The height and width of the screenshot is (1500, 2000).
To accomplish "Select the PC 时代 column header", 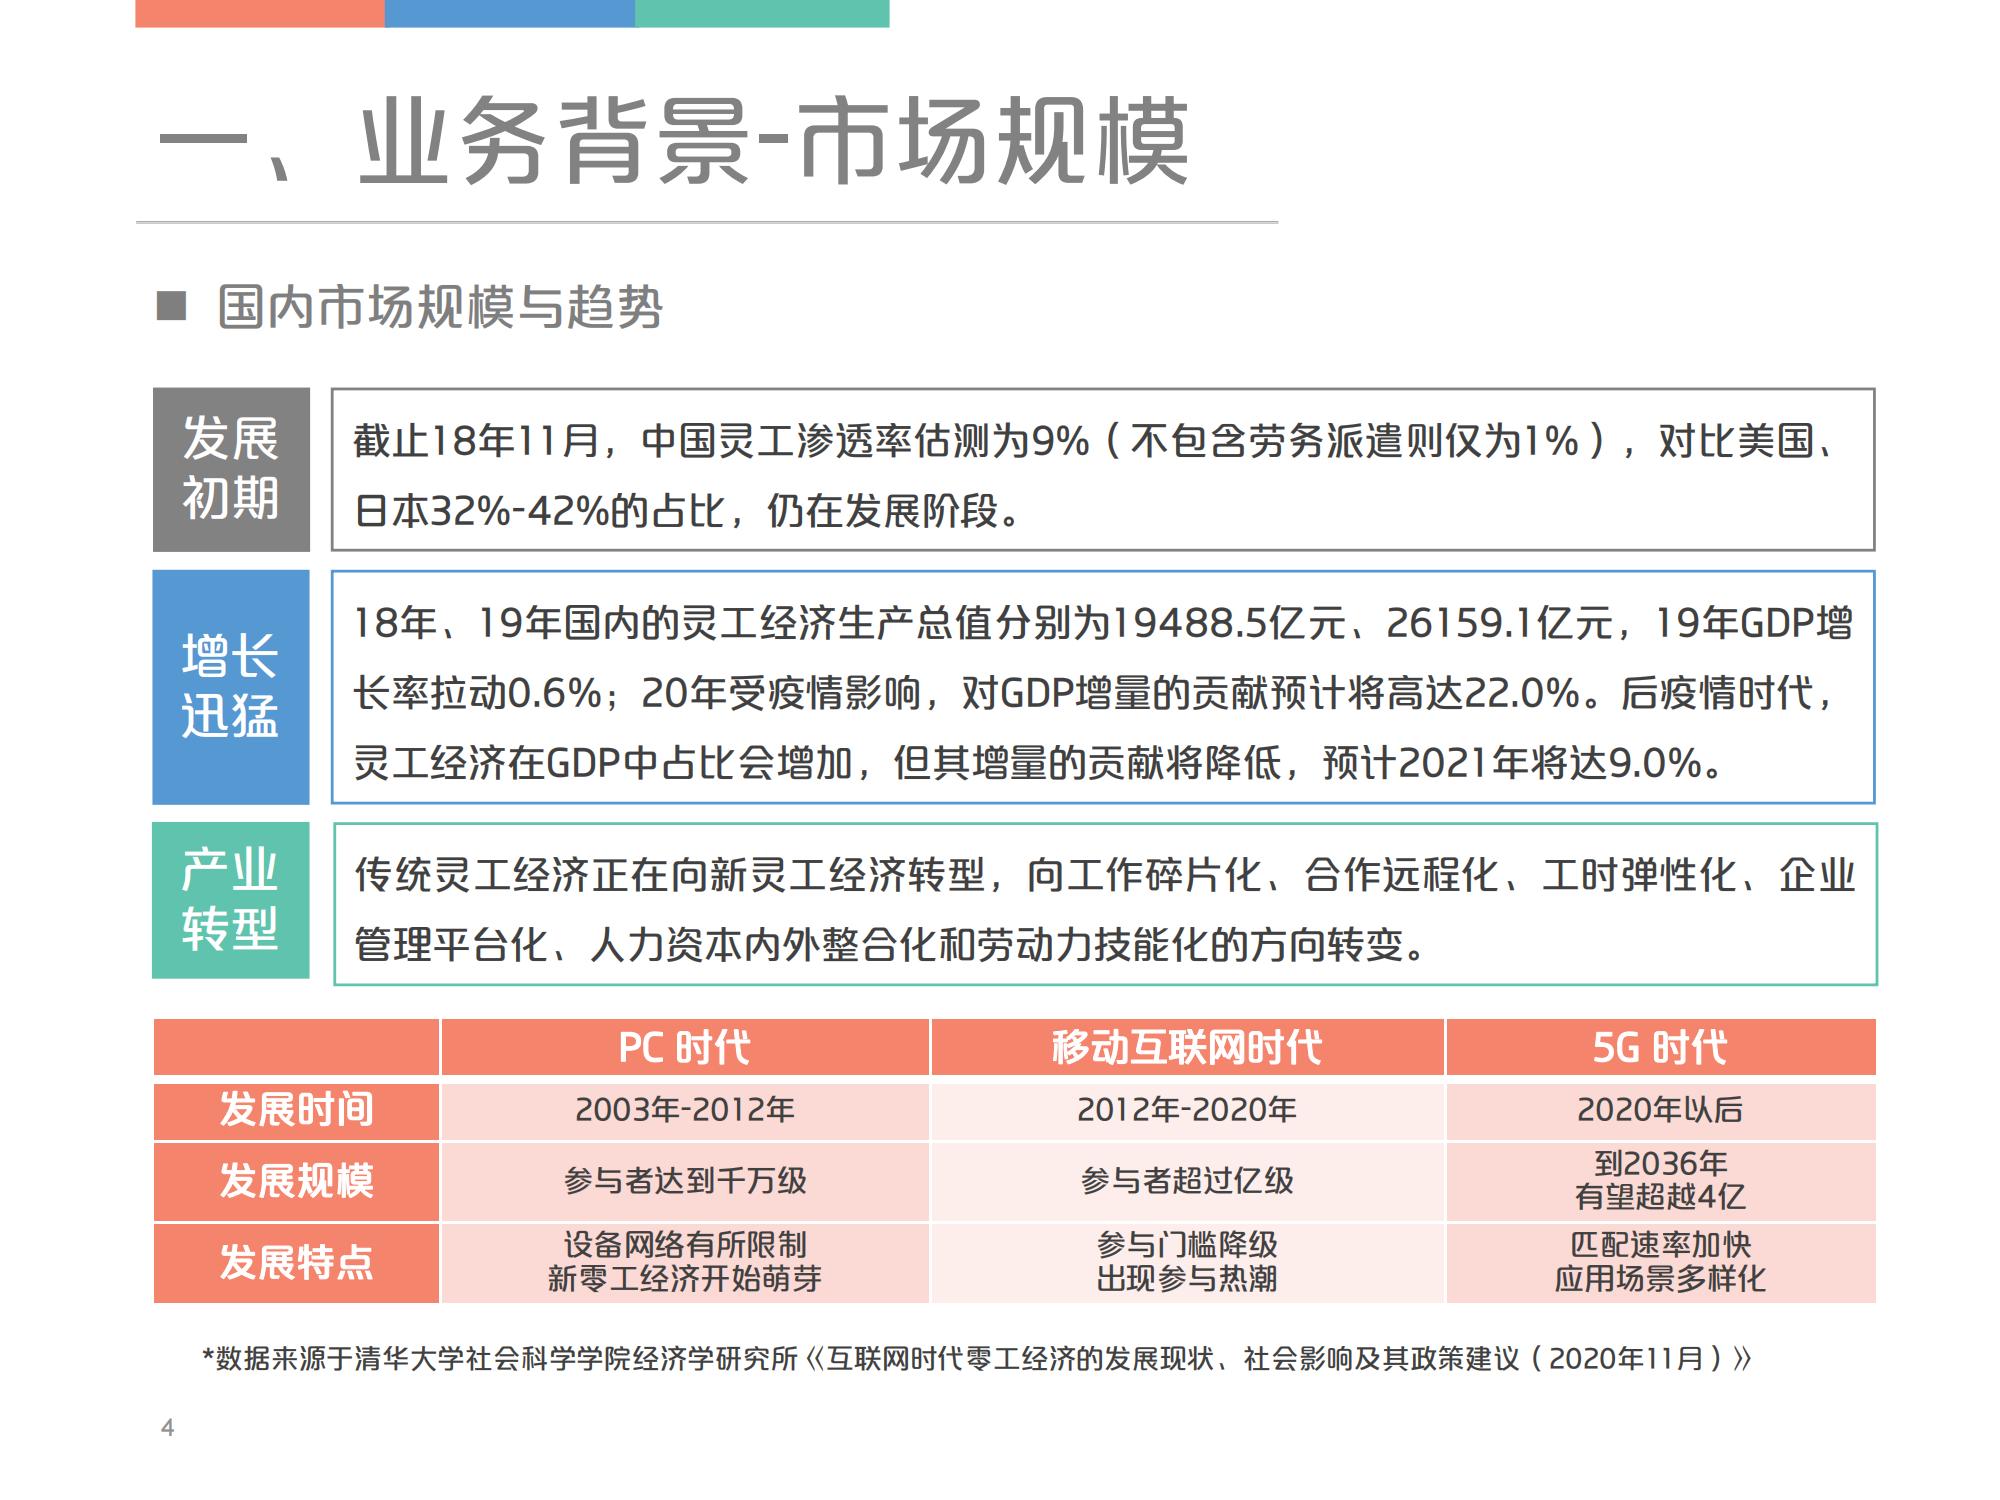I will [684, 1048].
